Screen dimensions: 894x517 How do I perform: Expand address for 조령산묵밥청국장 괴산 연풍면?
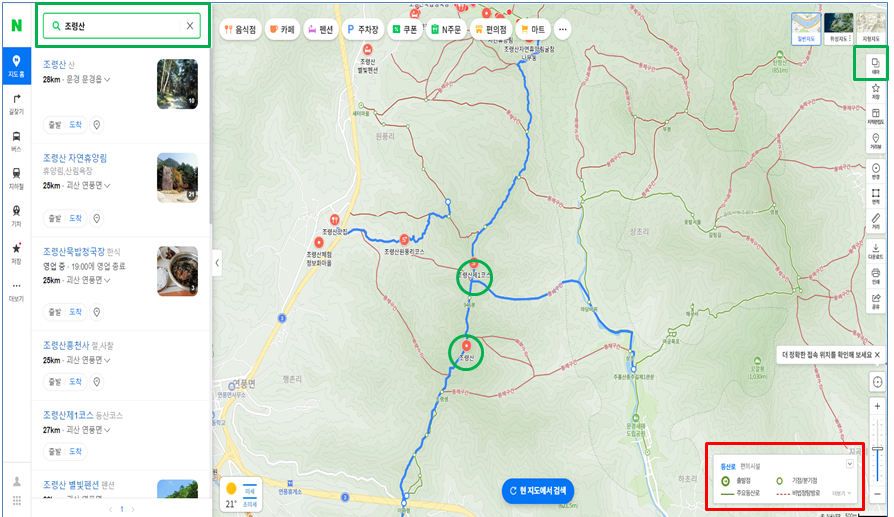(107, 280)
